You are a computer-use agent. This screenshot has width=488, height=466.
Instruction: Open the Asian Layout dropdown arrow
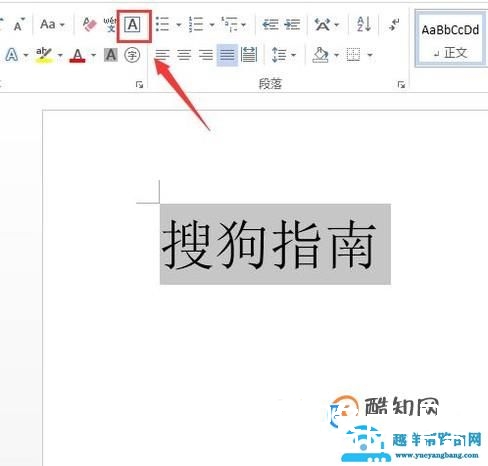(x=337, y=25)
